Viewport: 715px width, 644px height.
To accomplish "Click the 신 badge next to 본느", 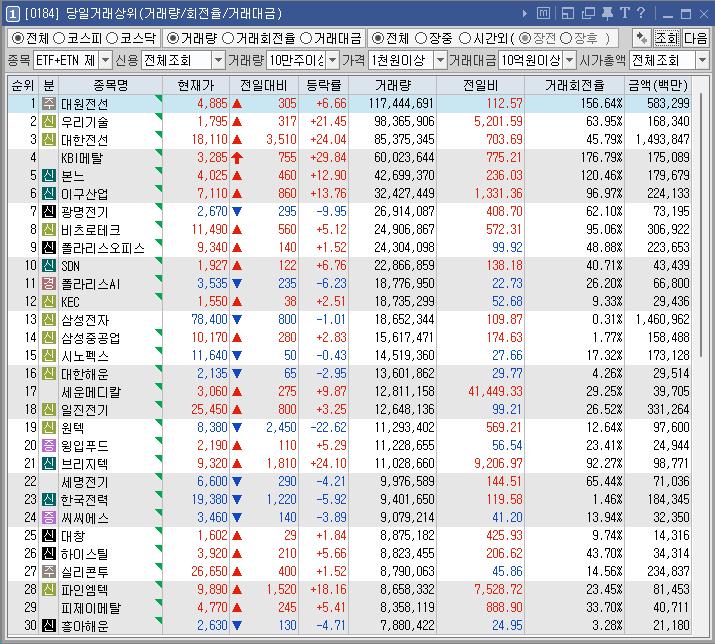I will (x=49, y=175).
